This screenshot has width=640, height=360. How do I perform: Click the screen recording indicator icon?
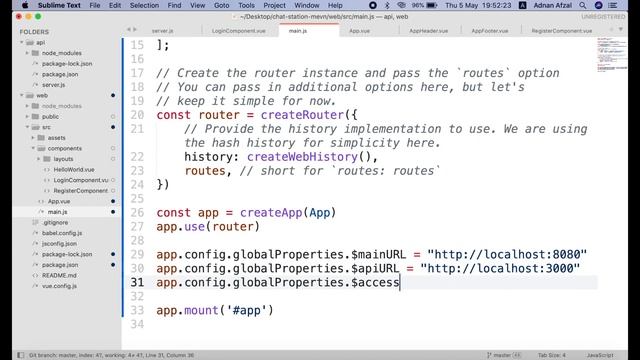(x=373, y=5)
